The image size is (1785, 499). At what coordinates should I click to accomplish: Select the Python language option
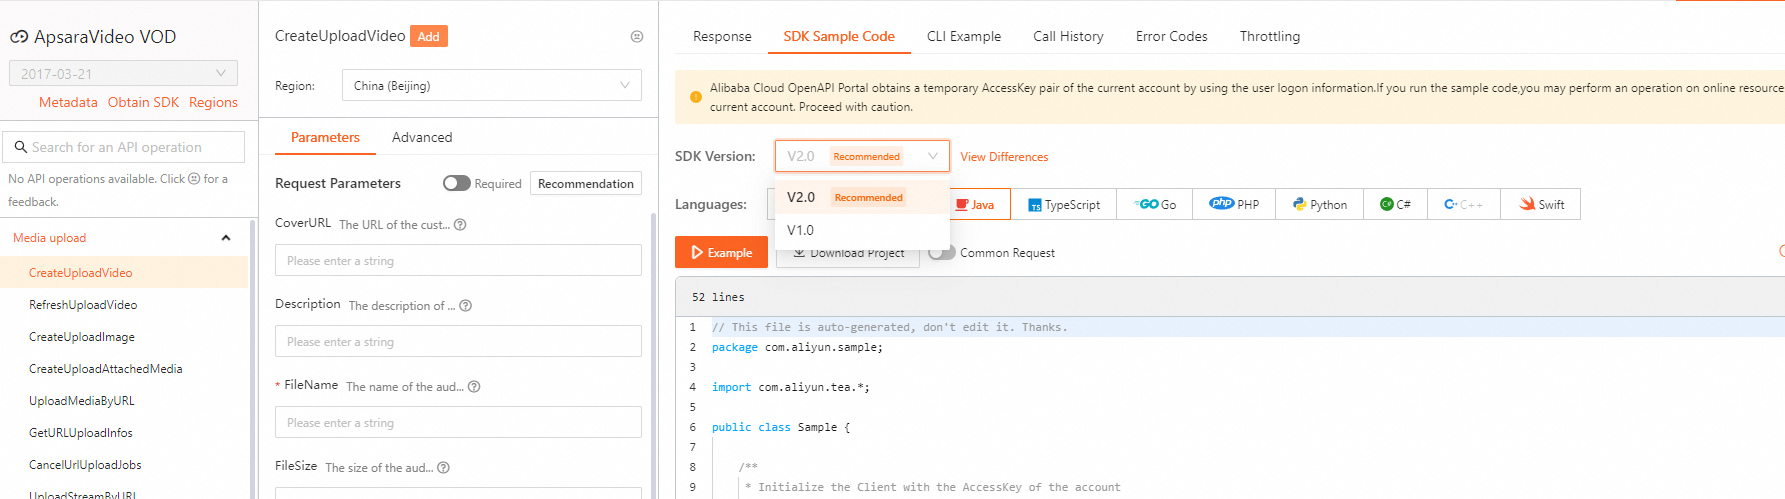point(1319,204)
